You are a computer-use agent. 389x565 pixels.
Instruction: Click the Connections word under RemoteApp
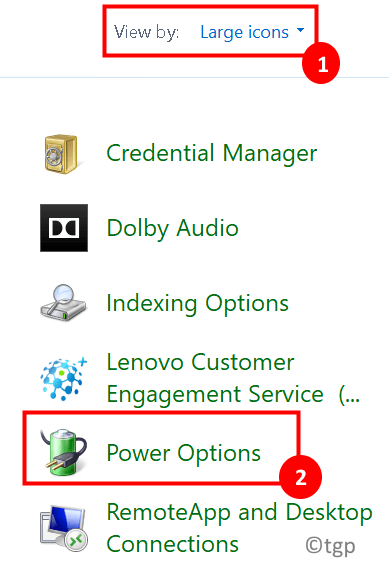pyautogui.click(x=173, y=544)
